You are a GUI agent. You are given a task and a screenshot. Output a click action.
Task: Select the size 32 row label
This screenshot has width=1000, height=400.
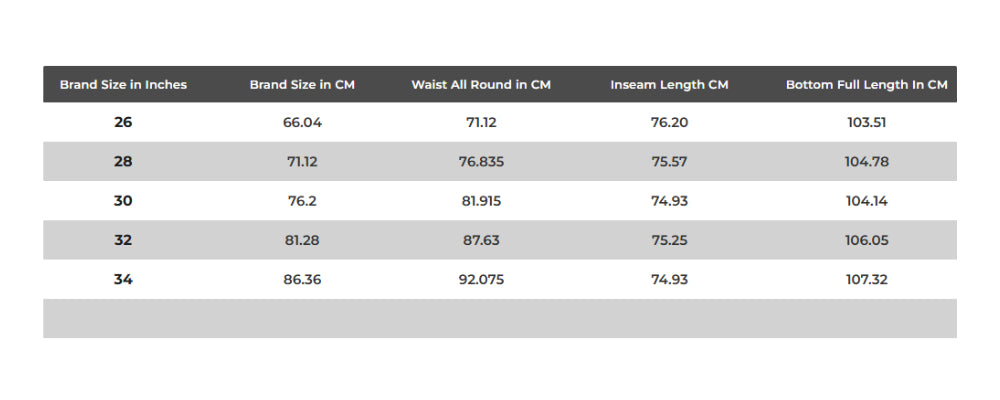point(123,240)
